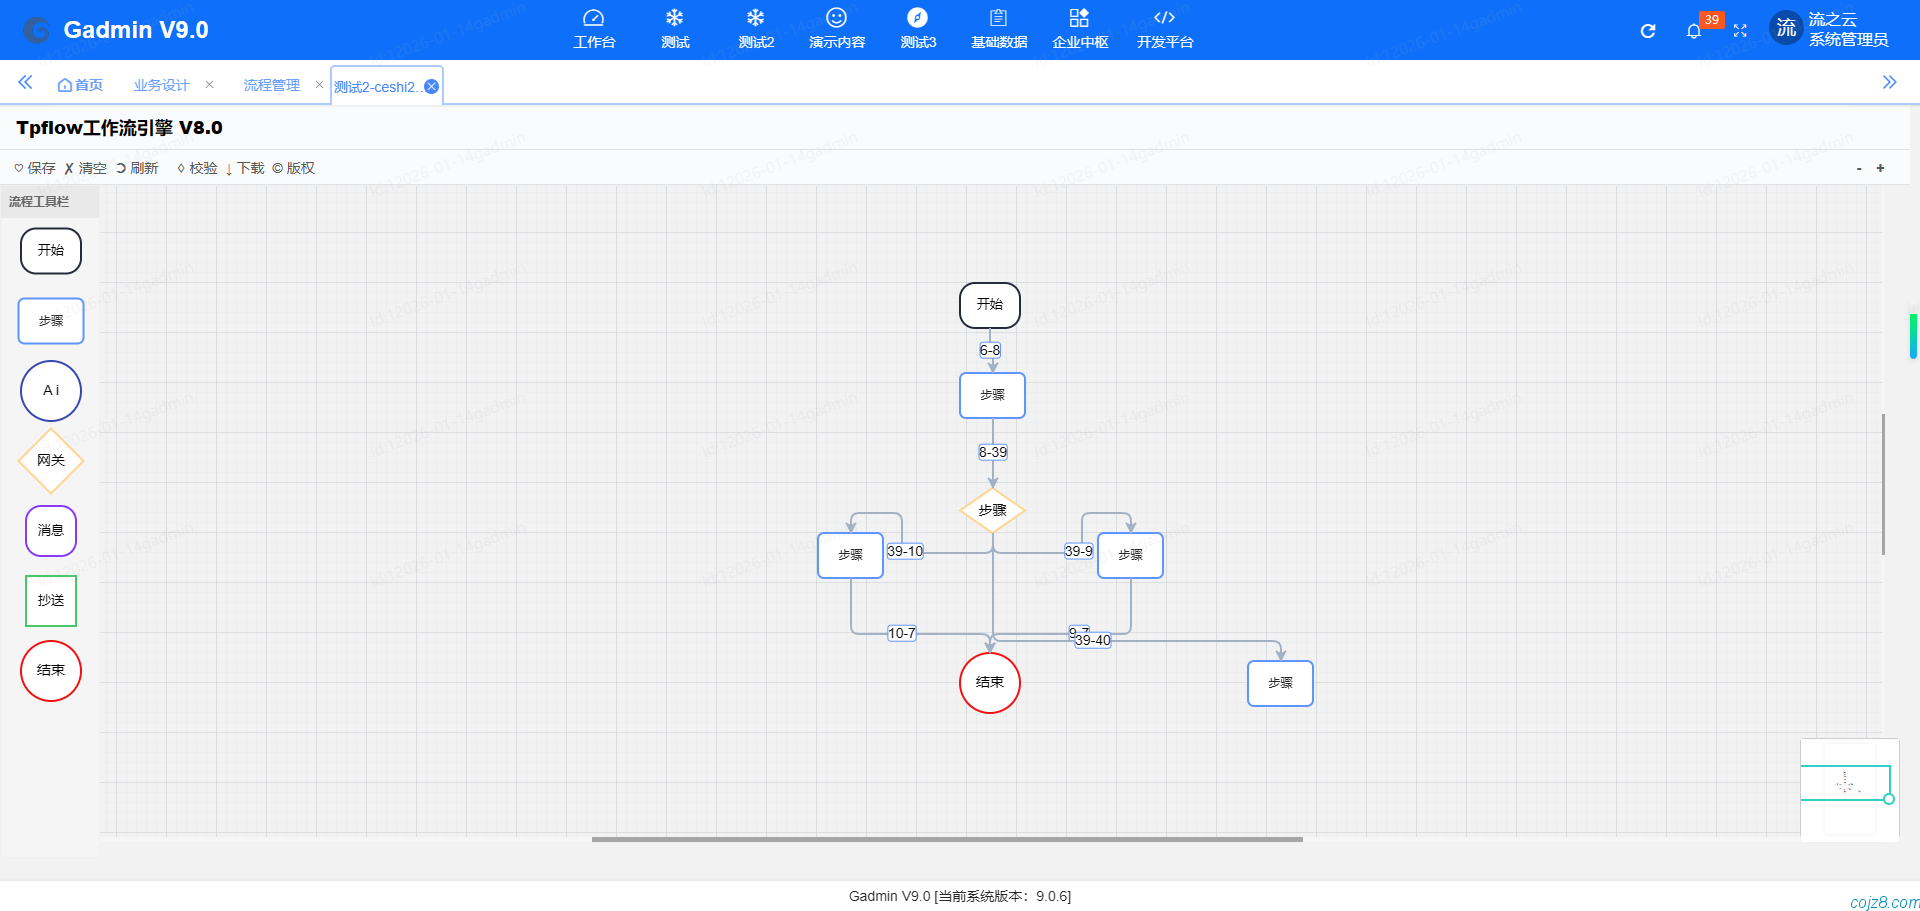Expand tabs right with double chevron
1920x911 pixels.
1889,83
